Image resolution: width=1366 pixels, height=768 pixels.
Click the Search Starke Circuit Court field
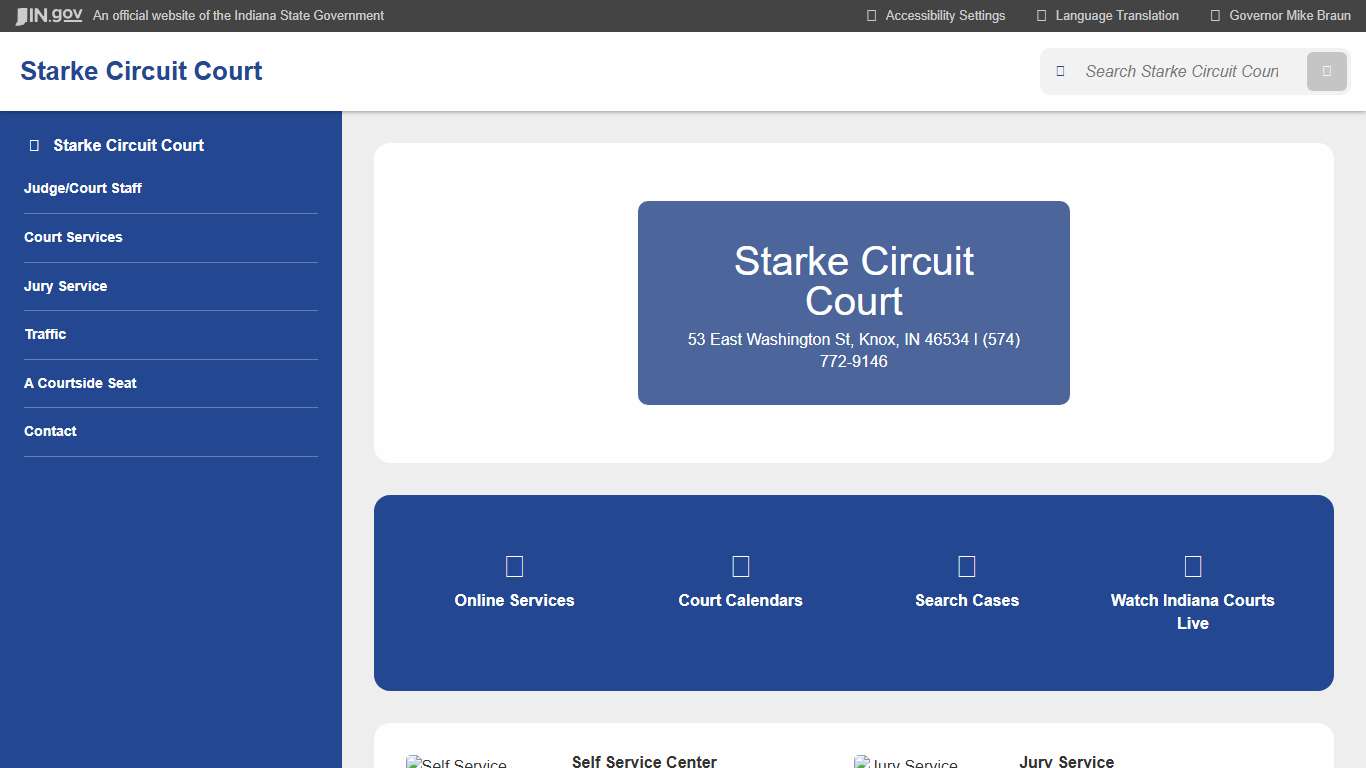tap(1180, 71)
